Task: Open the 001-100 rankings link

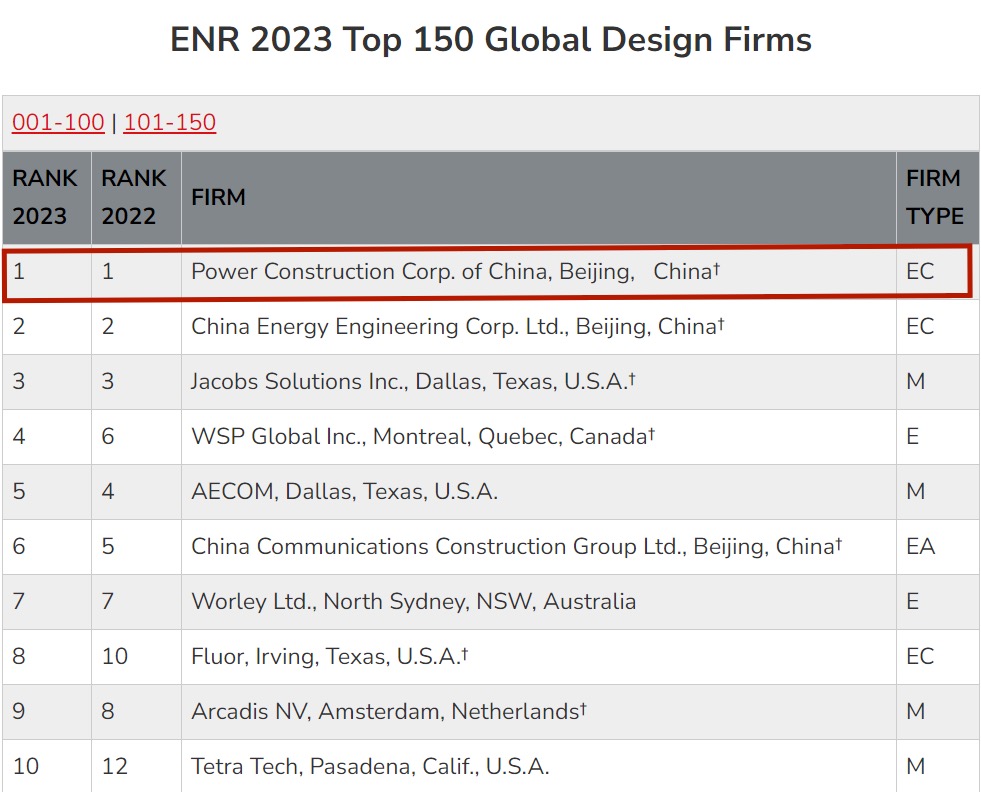Action: pyautogui.click(x=58, y=122)
